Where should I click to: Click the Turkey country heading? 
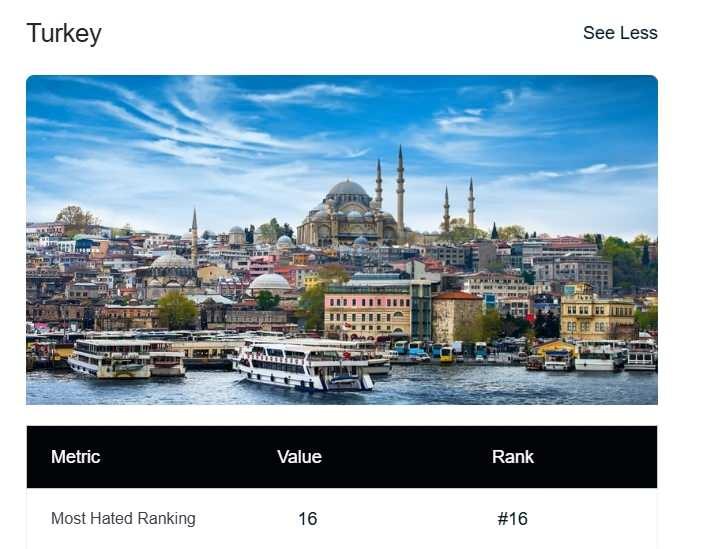click(64, 34)
